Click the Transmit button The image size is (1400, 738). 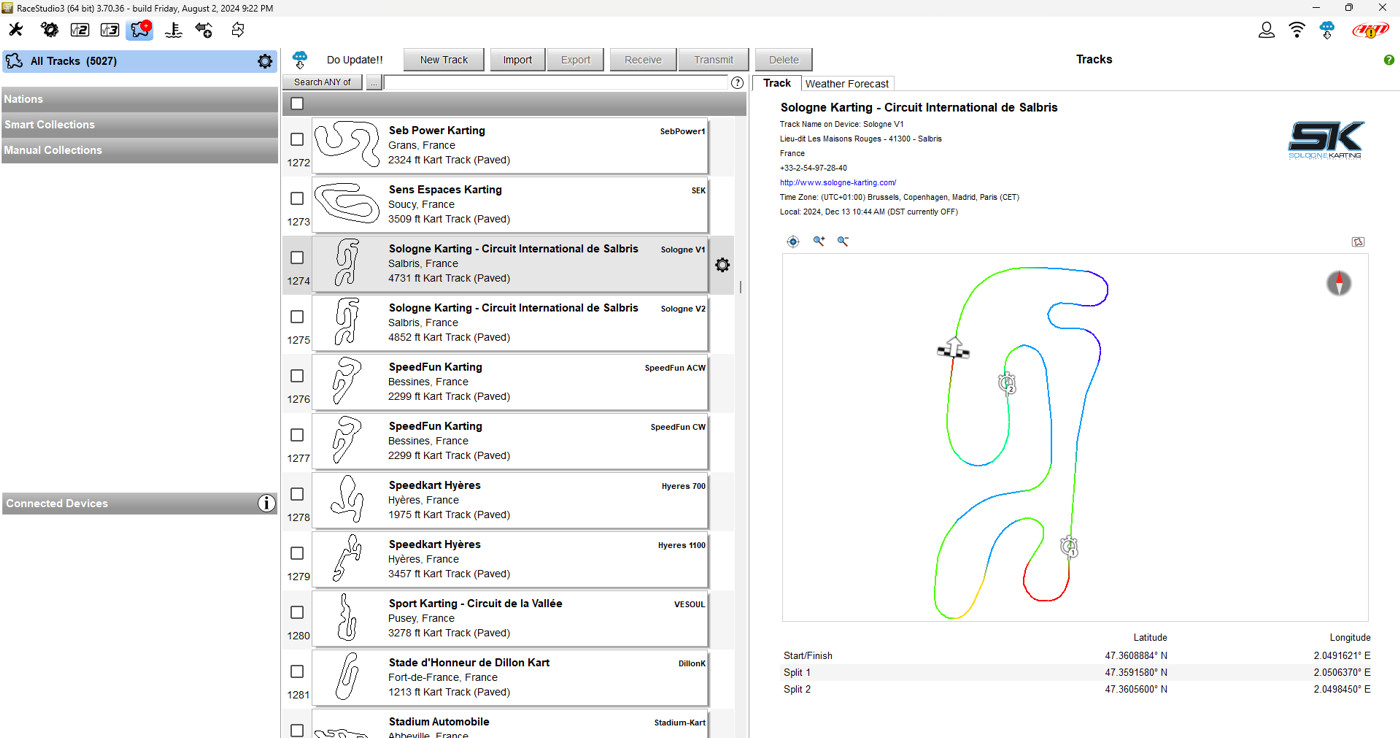[x=714, y=60]
